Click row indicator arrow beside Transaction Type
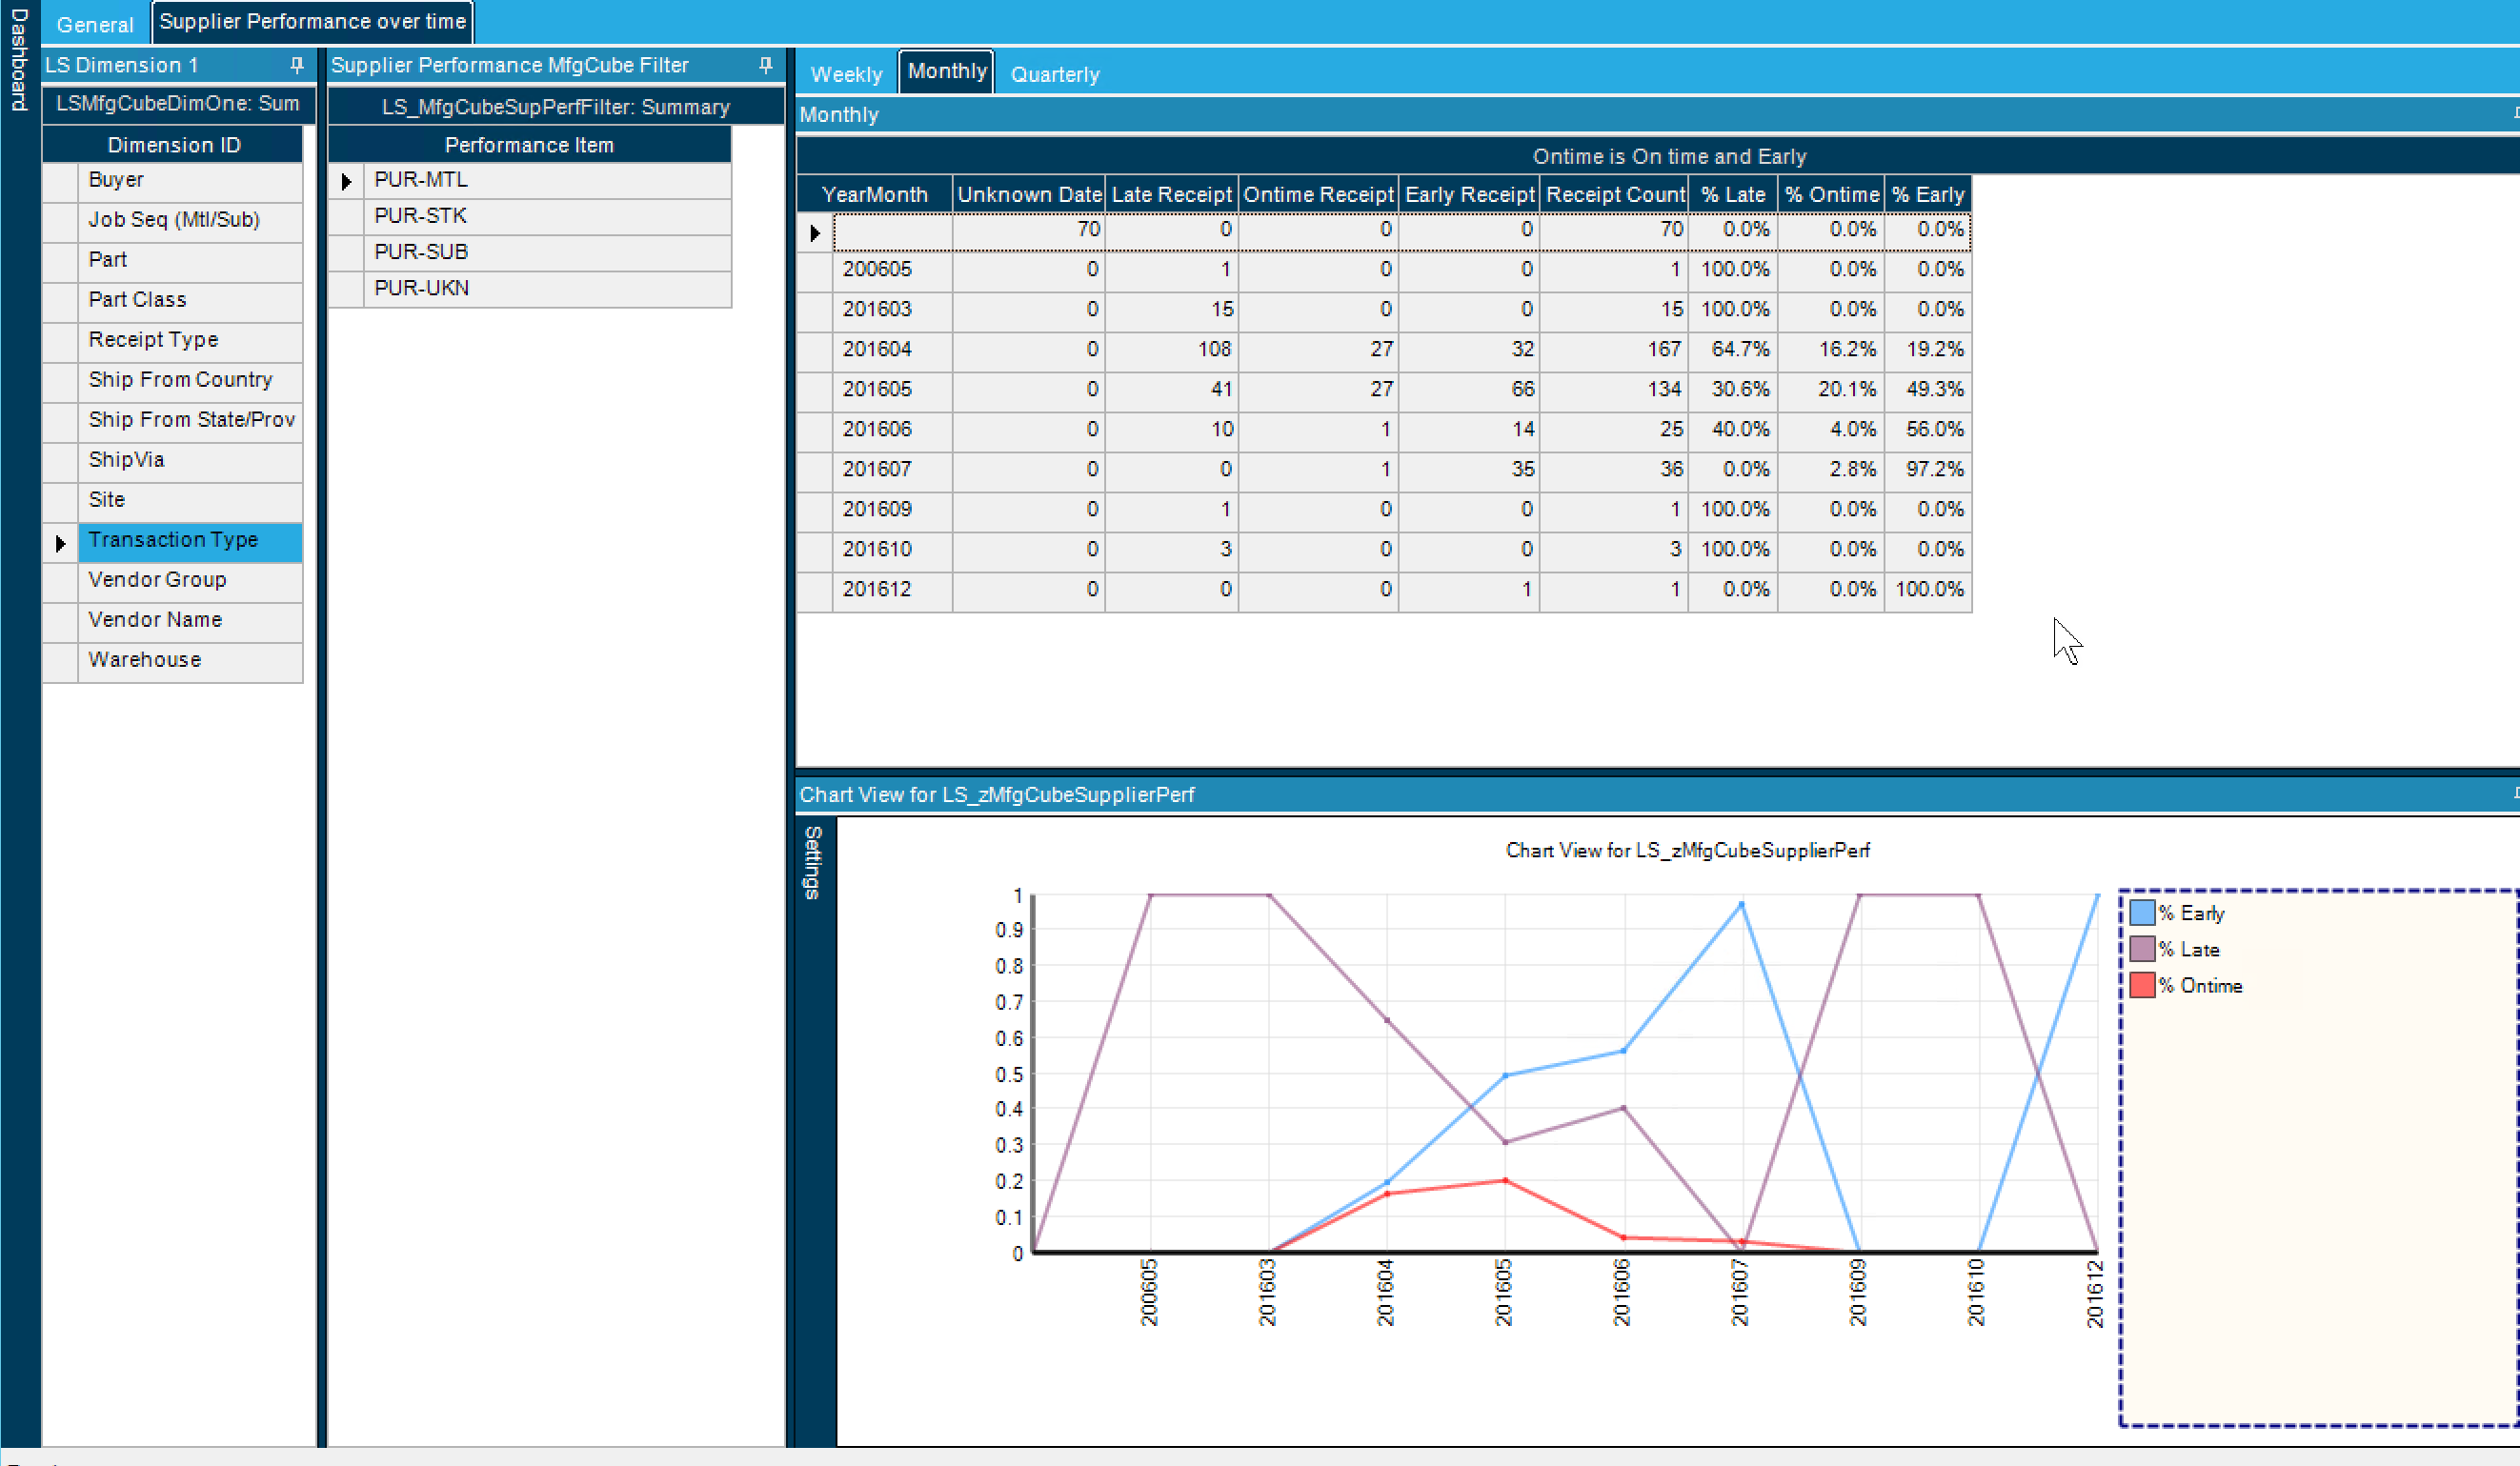 click(60, 543)
